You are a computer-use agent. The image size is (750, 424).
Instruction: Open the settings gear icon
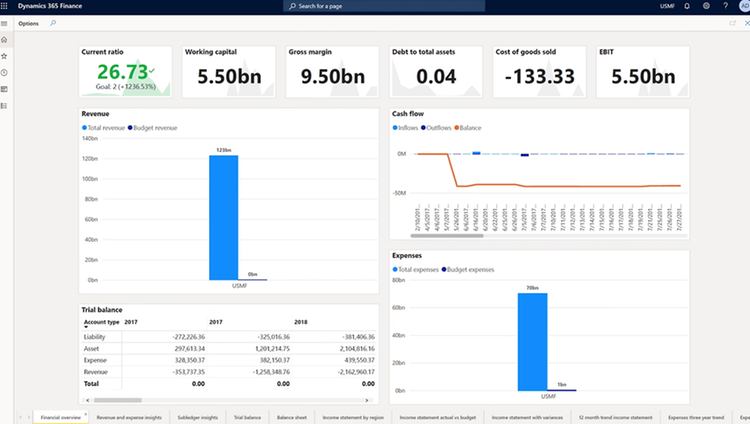[x=706, y=6]
